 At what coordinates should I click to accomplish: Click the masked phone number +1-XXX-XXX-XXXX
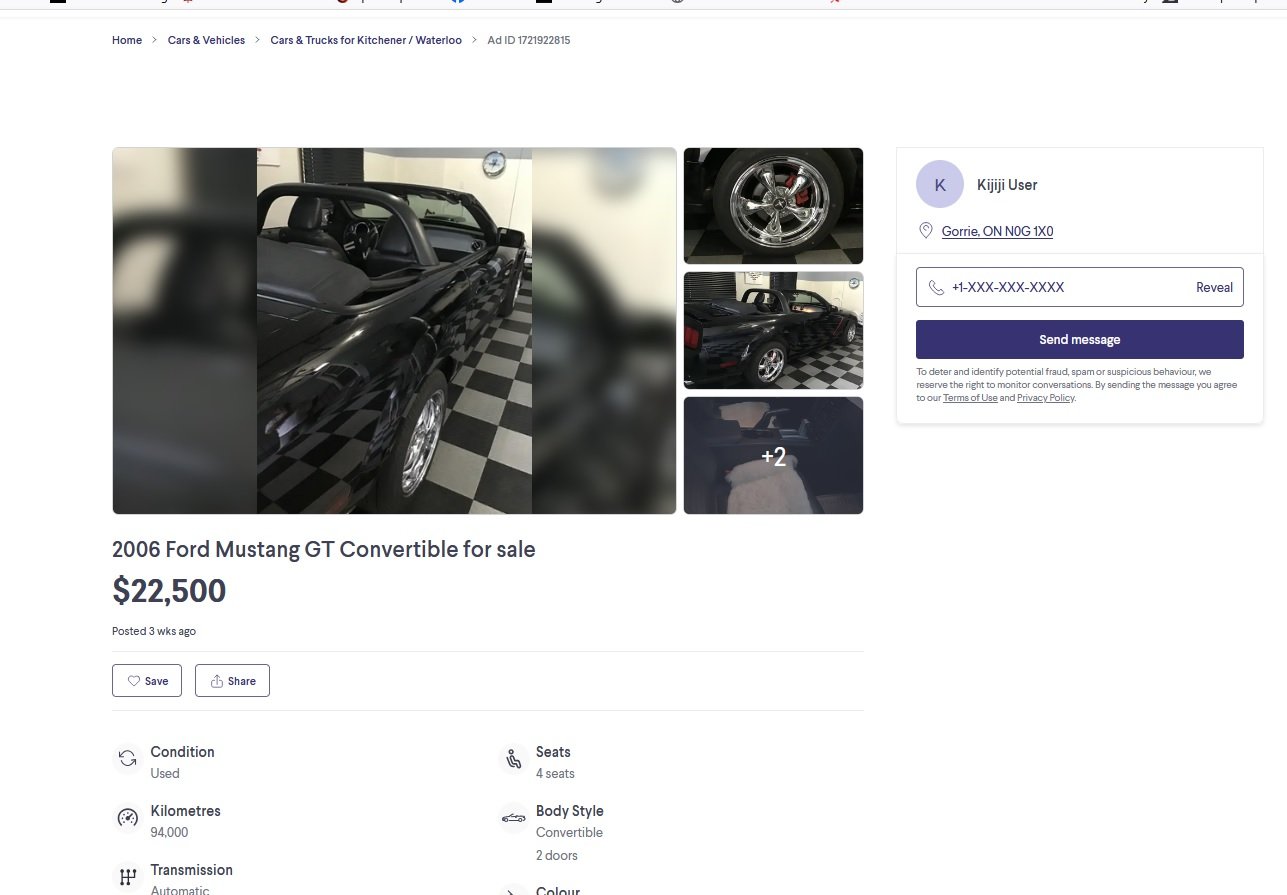[1008, 287]
